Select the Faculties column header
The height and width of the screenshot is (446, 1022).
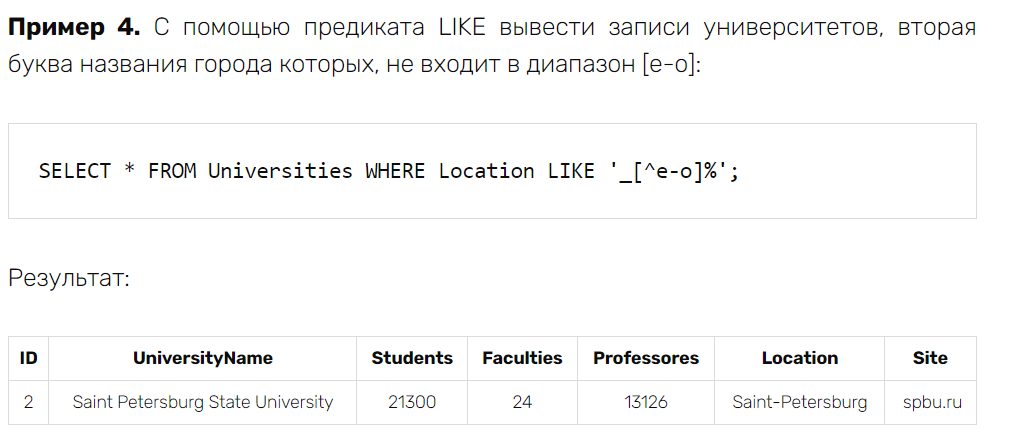coord(522,358)
